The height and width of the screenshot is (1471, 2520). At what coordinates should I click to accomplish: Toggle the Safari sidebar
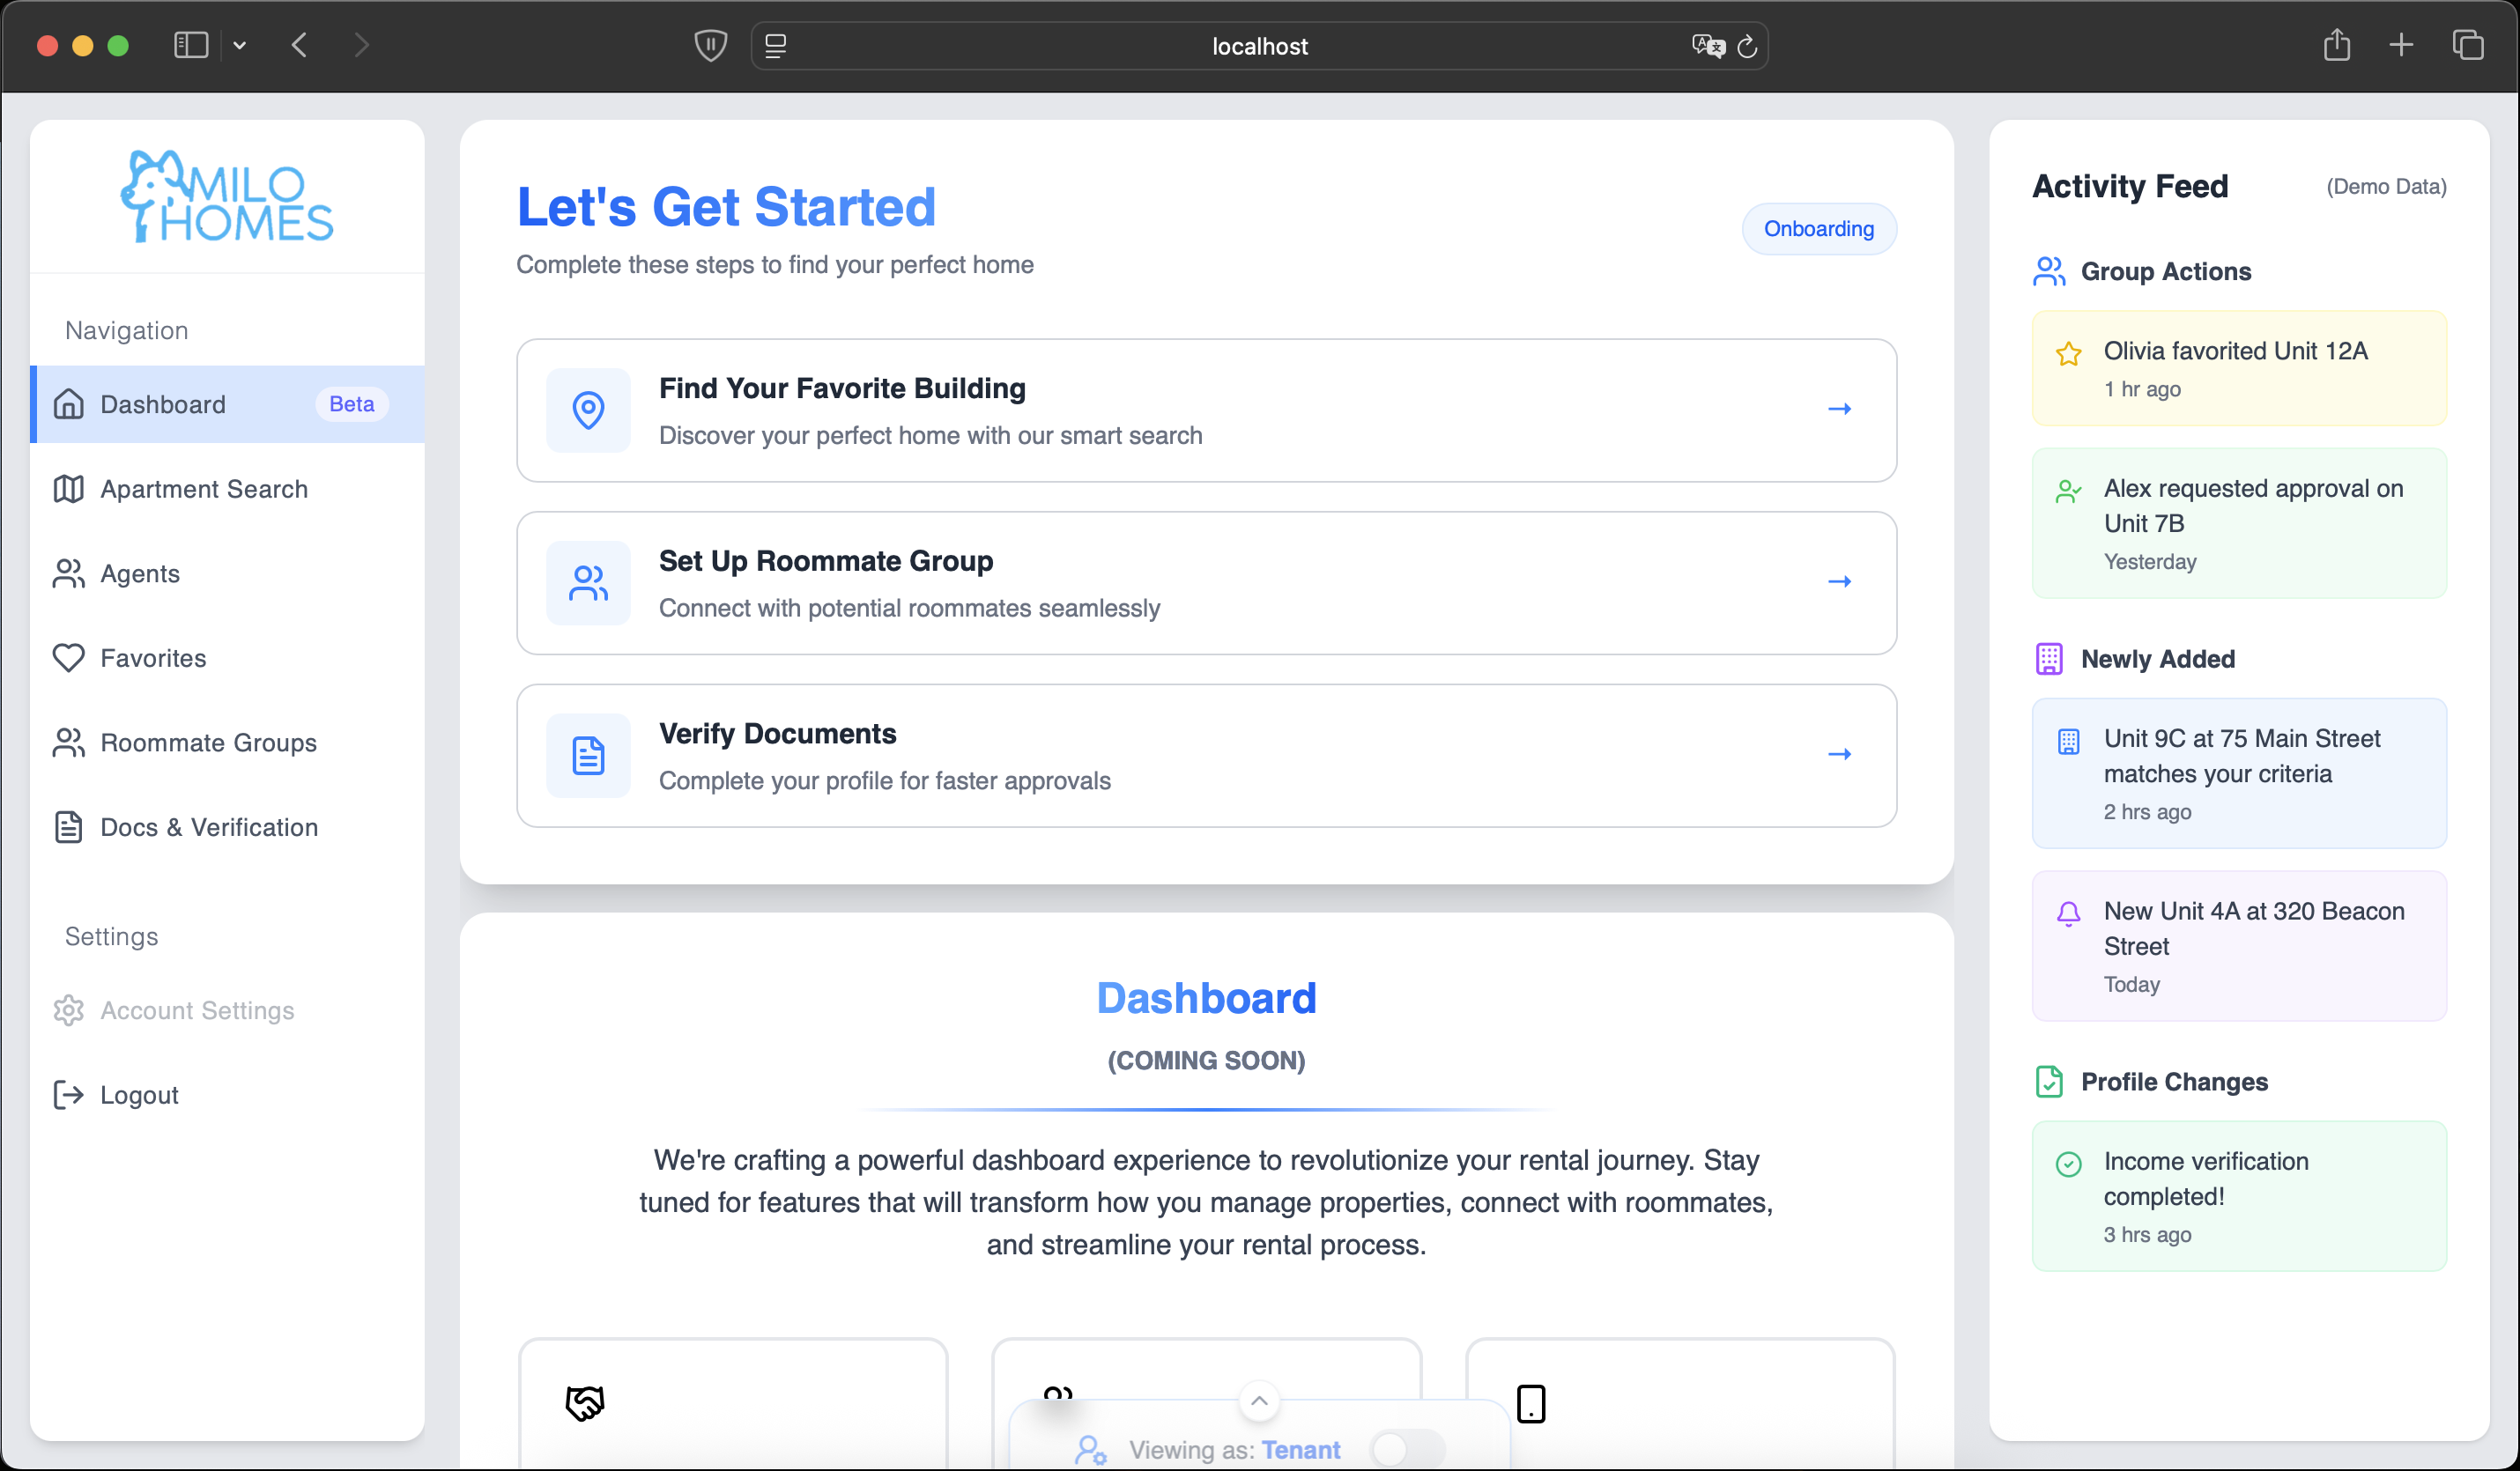(190, 46)
